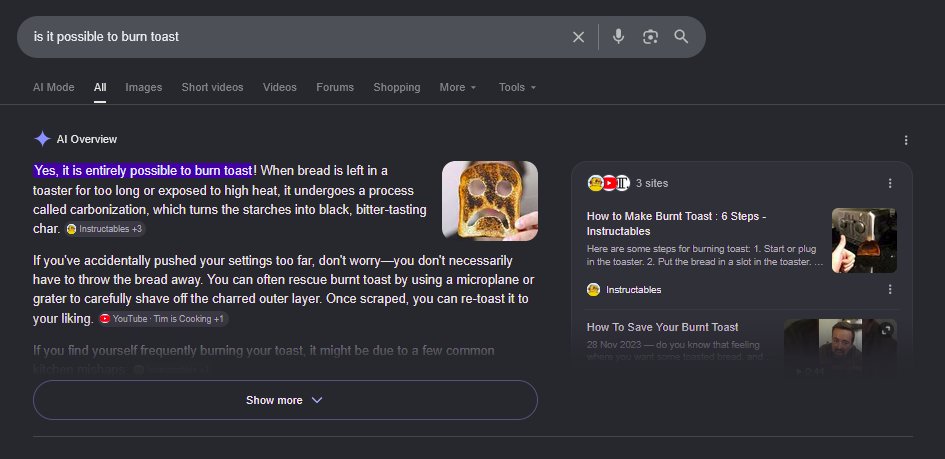Click the 'YouTube · Tim is Cooking +1' citation chip
This screenshot has height=459, width=945.
pos(163,319)
